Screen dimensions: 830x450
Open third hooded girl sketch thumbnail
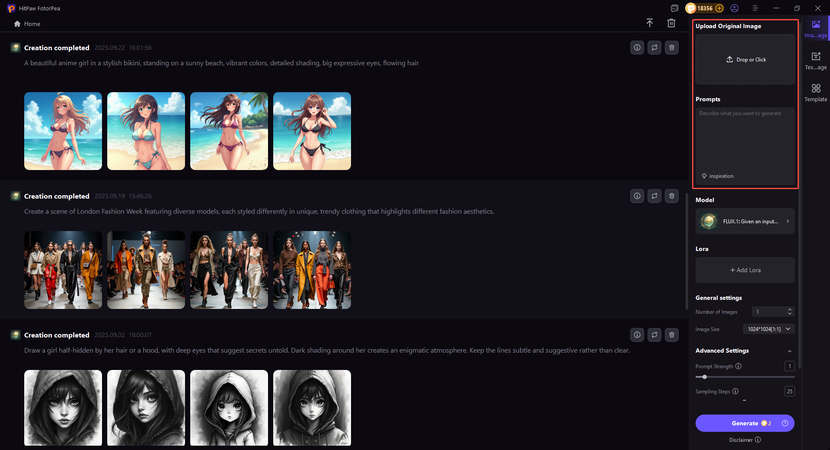[x=229, y=408]
